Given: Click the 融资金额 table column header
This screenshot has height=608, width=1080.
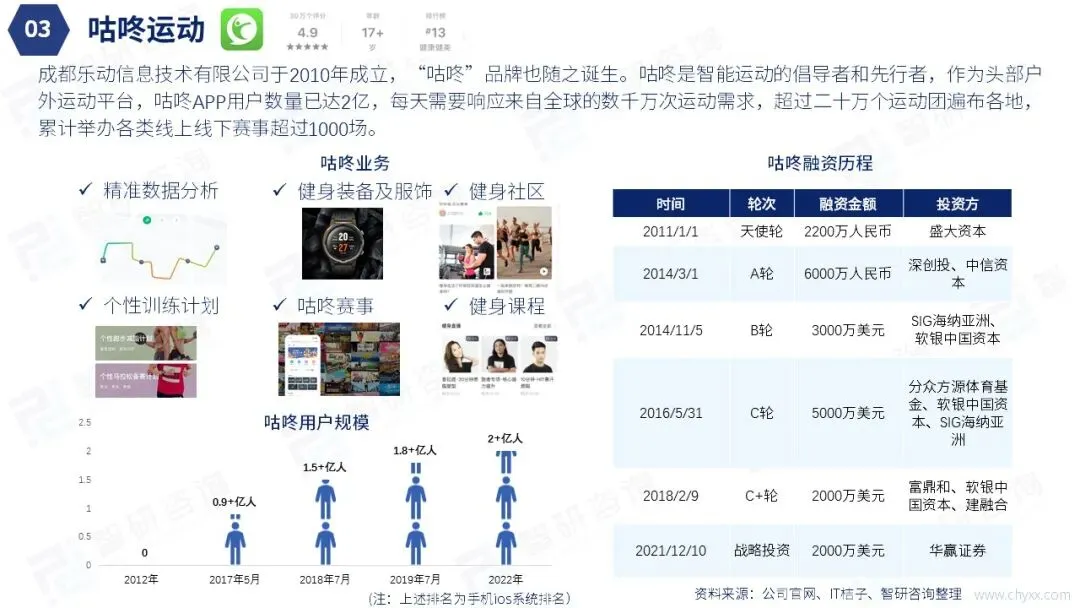Looking at the screenshot, I should coord(848,203).
